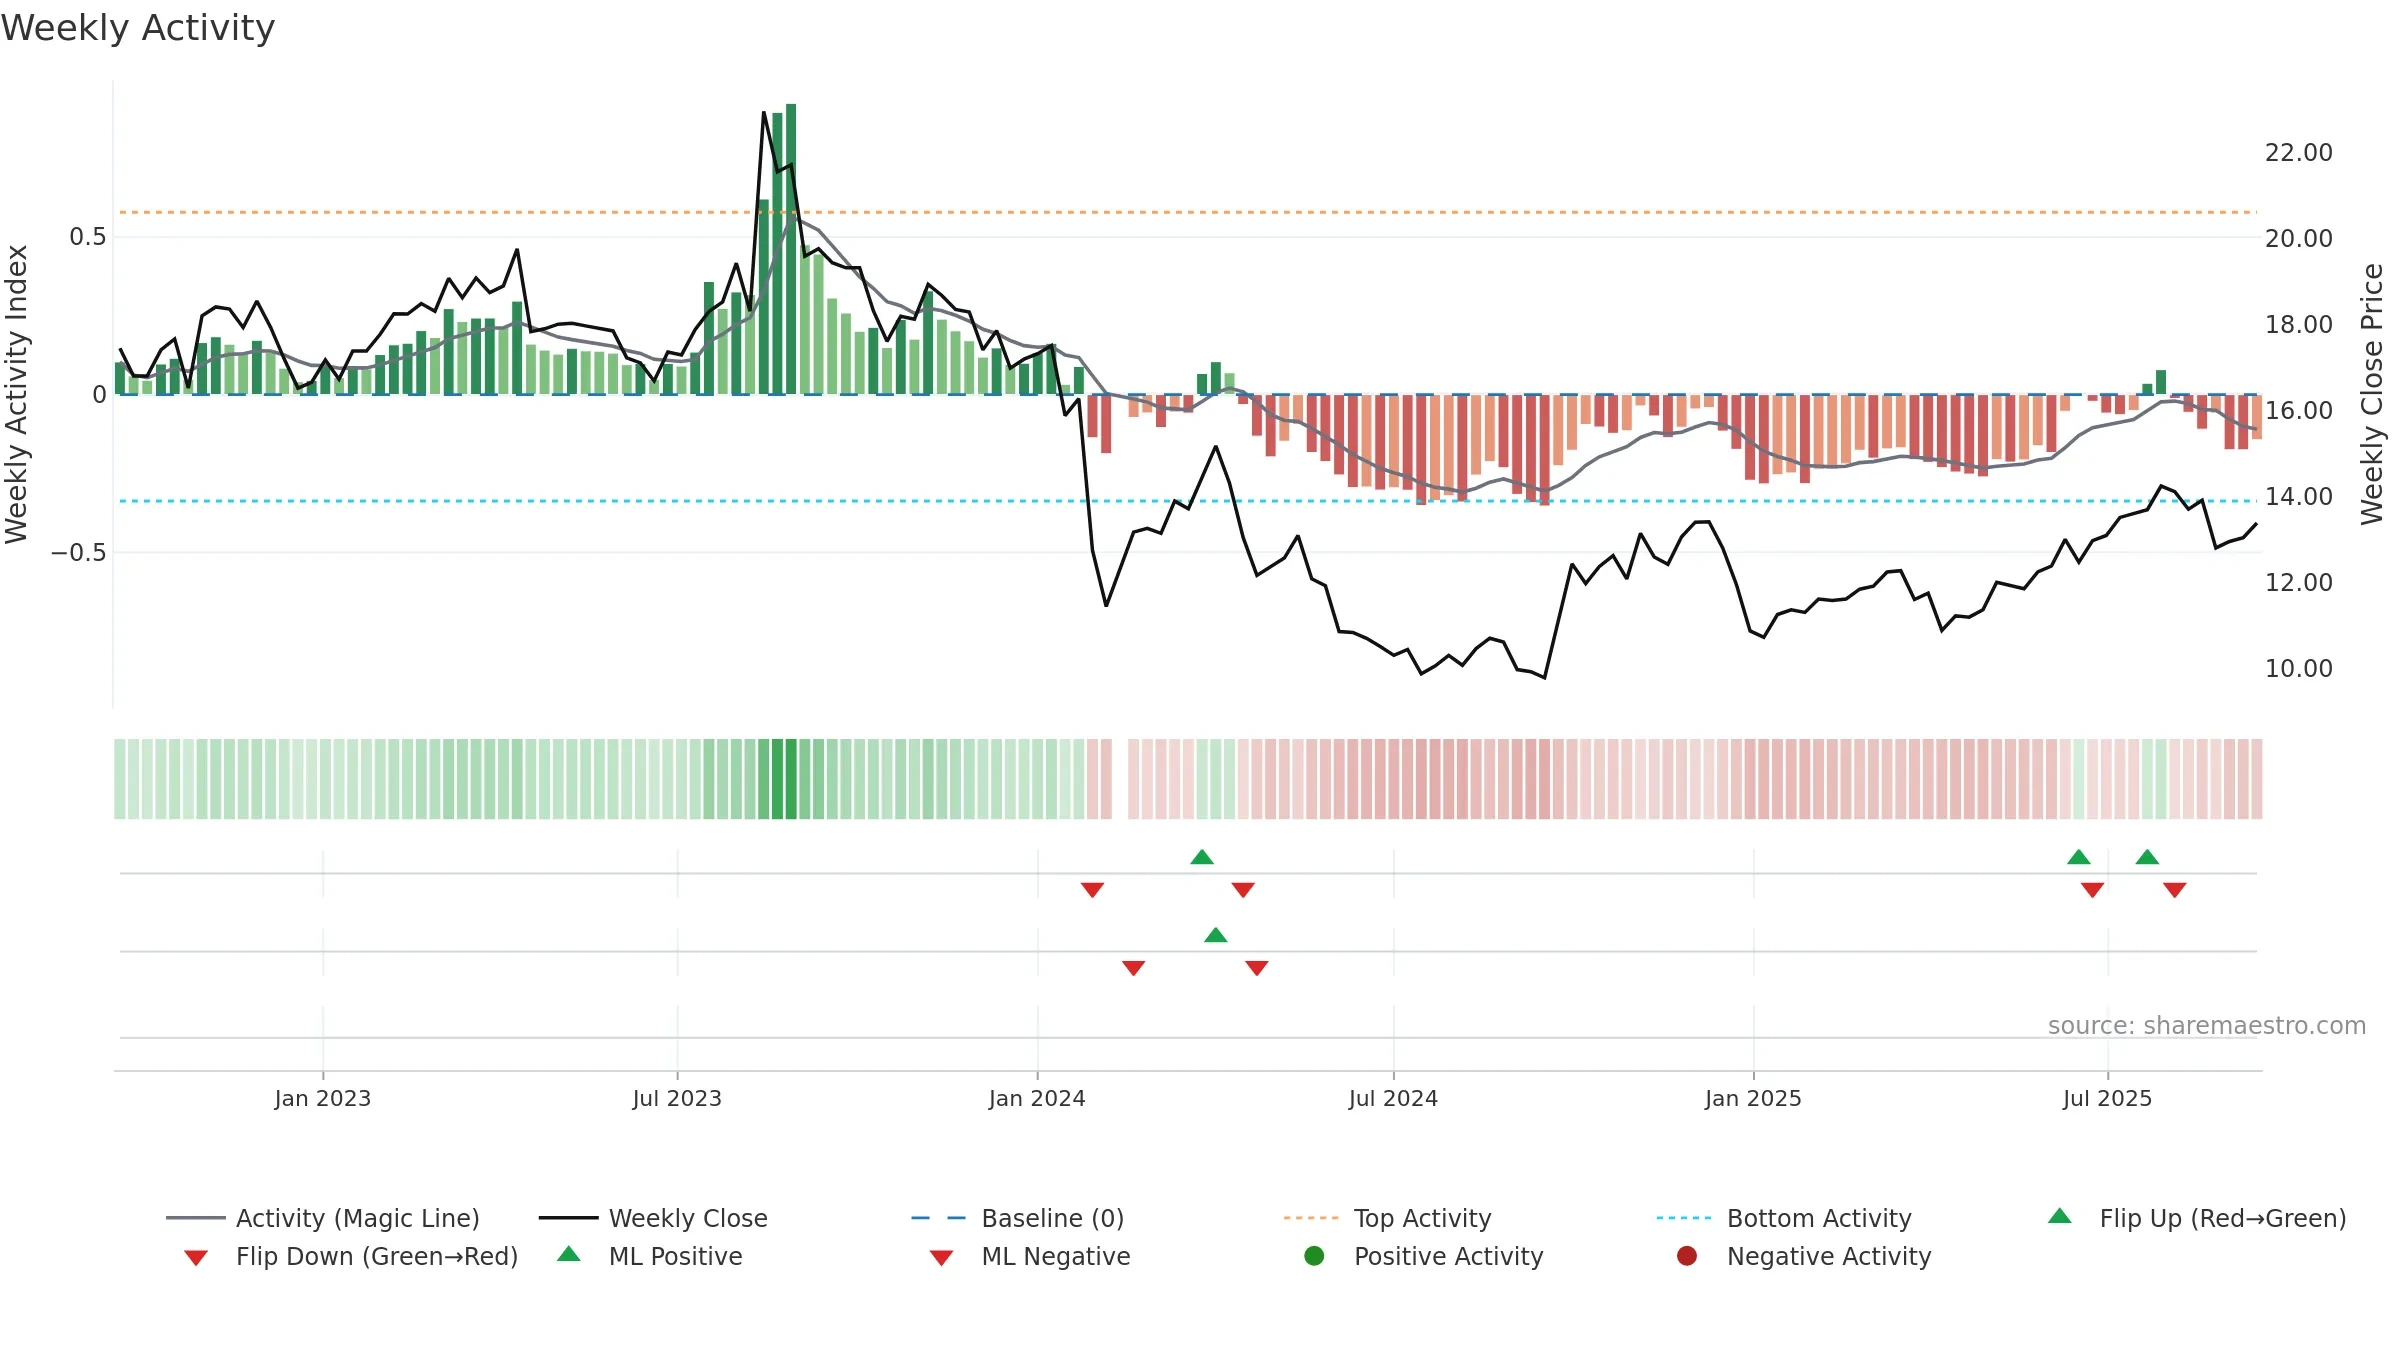
Task: Click the Jul 2024 x-axis label
Action: tap(1393, 1099)
